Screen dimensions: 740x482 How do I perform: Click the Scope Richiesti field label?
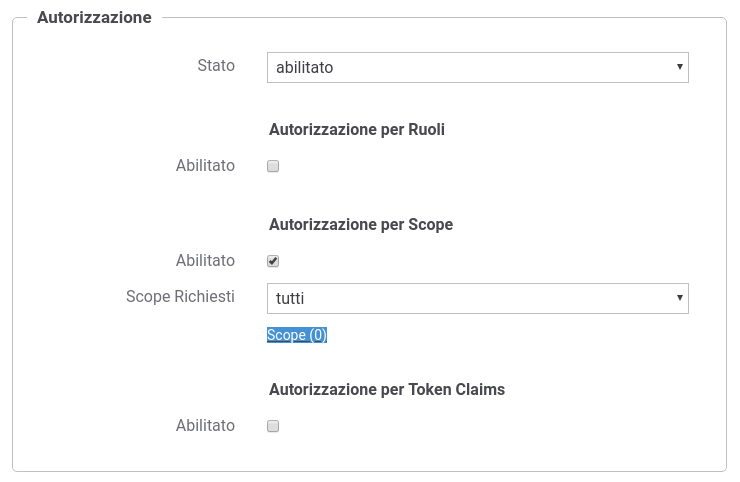point(180,297)
